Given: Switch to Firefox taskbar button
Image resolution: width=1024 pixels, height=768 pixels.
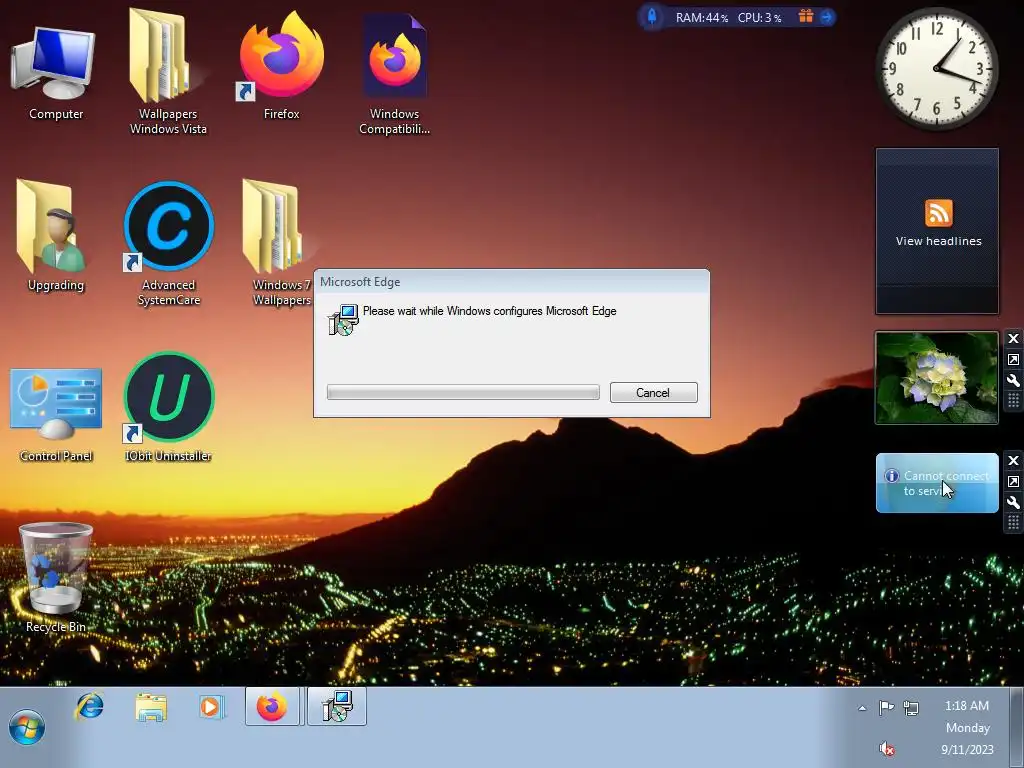Looking at the screenshot, I should tap(272, 707).
